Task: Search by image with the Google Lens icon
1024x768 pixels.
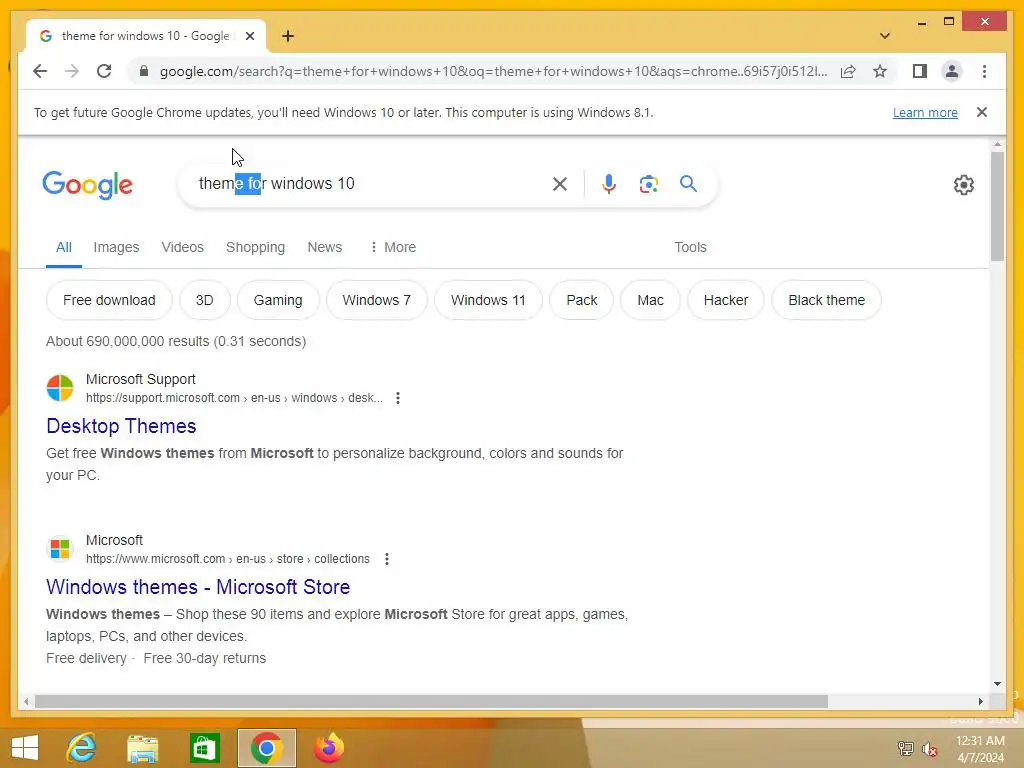Action: pos(648,184)
